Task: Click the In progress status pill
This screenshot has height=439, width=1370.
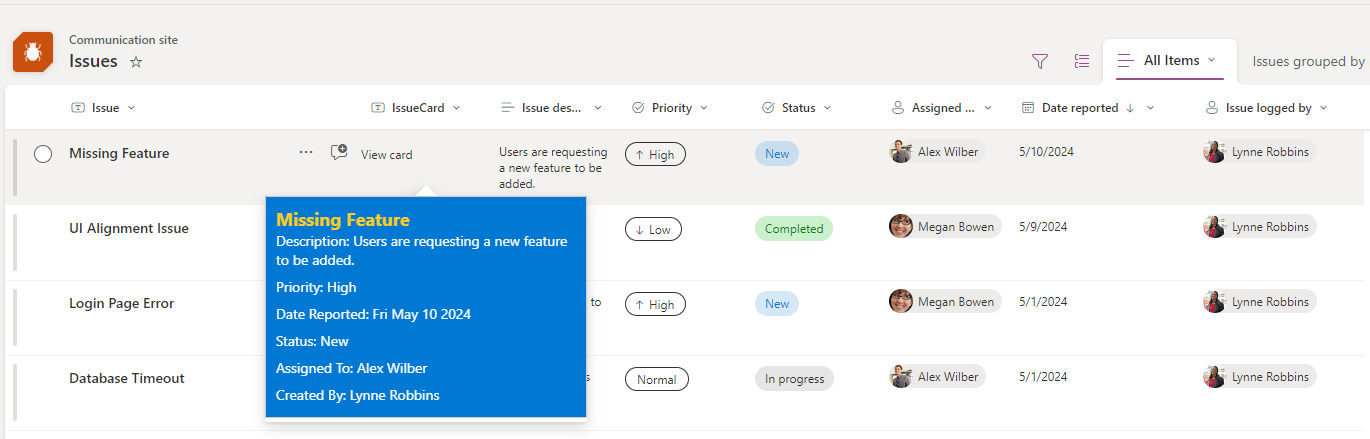Action: coord(794,379)
